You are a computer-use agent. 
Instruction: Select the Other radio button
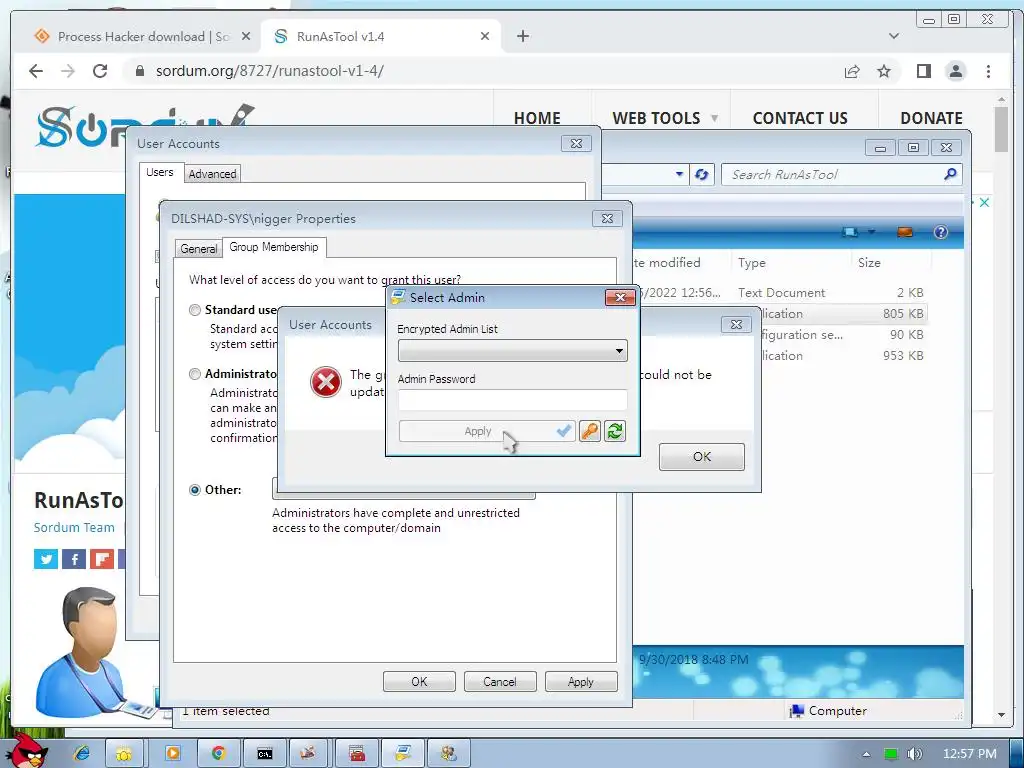click(195, 490)
